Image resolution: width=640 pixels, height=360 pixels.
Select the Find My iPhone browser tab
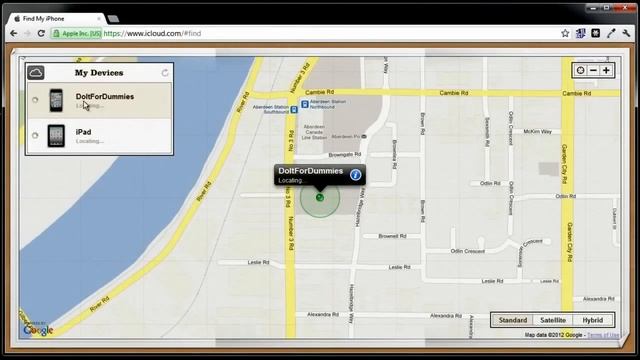pyautogui.click(x=56, y=19)
